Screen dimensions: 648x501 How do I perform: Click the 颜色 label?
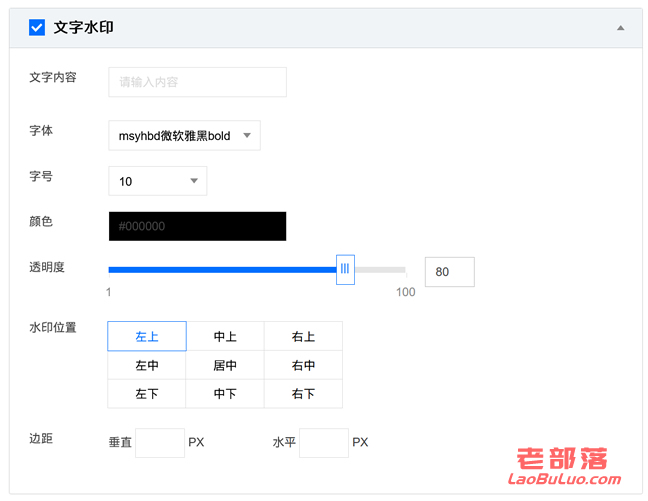(41, 221)
